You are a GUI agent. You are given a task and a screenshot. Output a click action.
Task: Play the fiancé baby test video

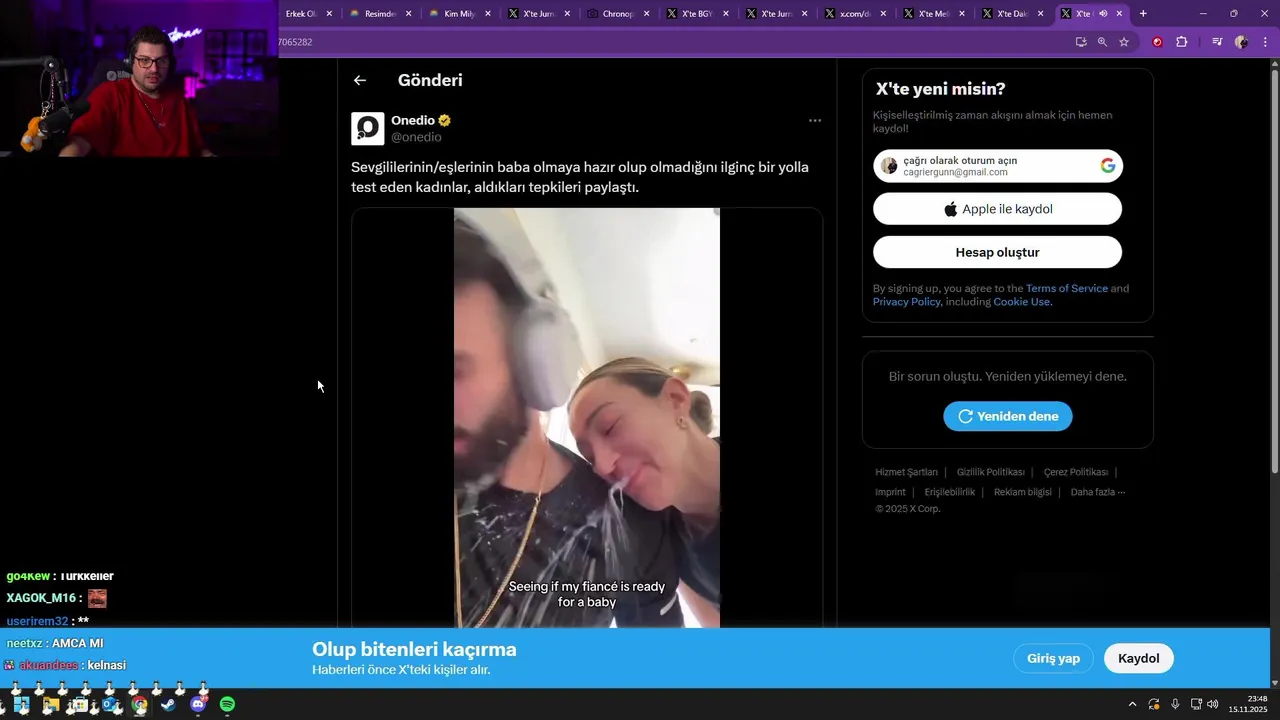[587, 418]
